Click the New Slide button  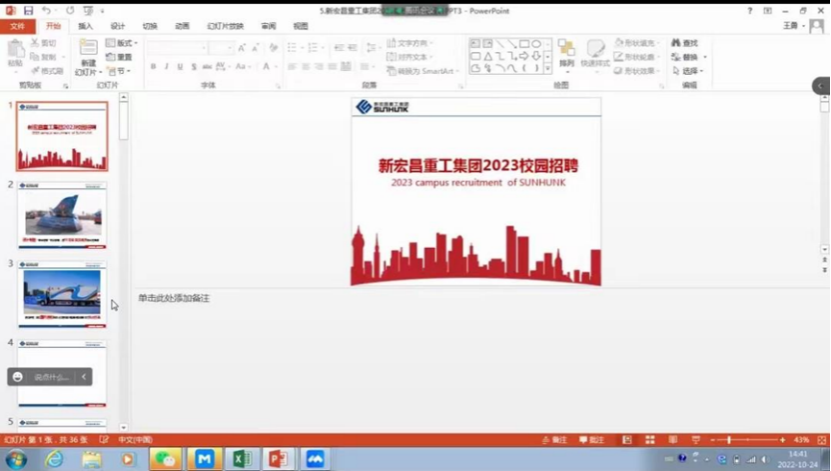(x=88, y=57)
